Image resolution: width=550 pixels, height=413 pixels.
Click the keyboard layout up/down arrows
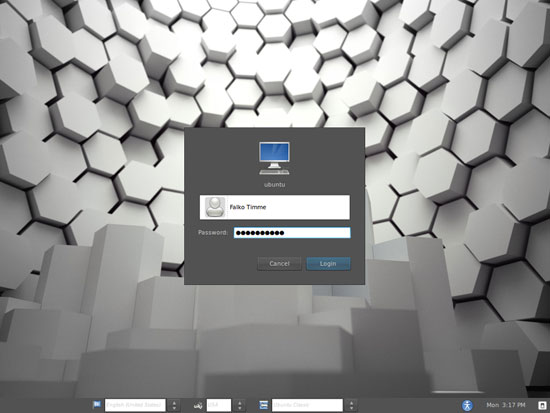[240, 405]
